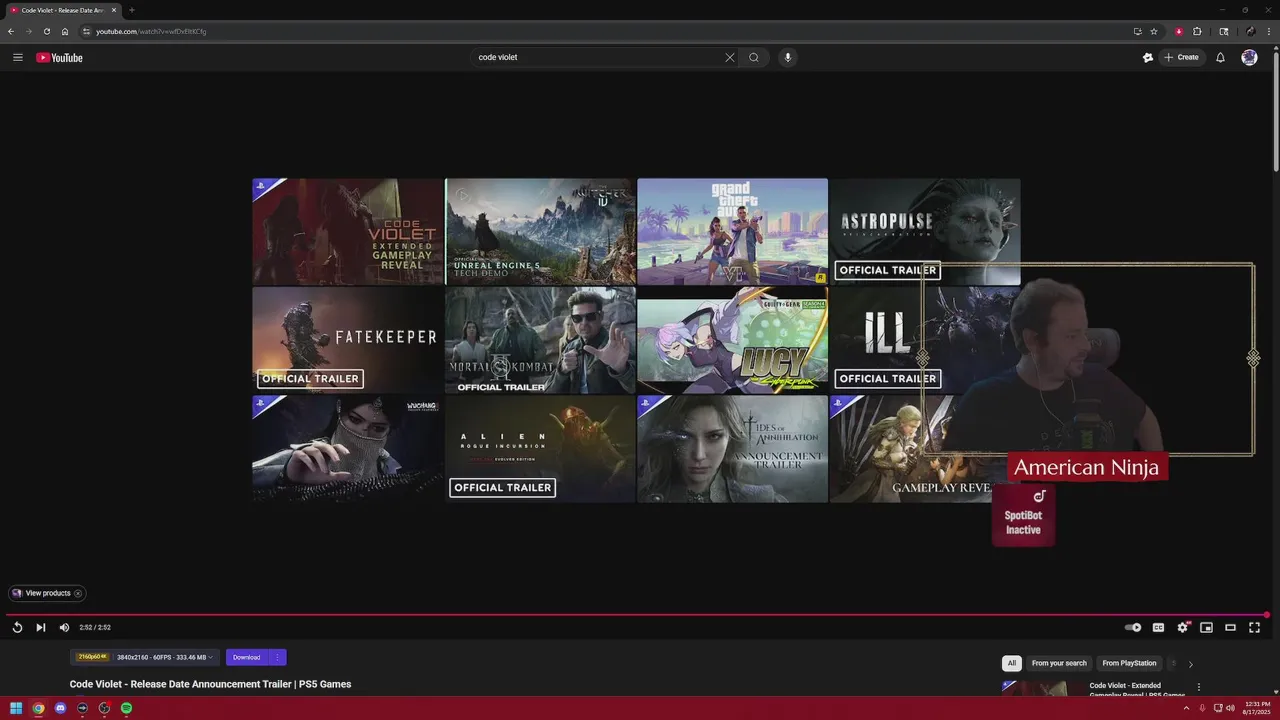1280x720 pixels.
Task: Open YouTube notifications bell
Action: tap(1220, 57)
